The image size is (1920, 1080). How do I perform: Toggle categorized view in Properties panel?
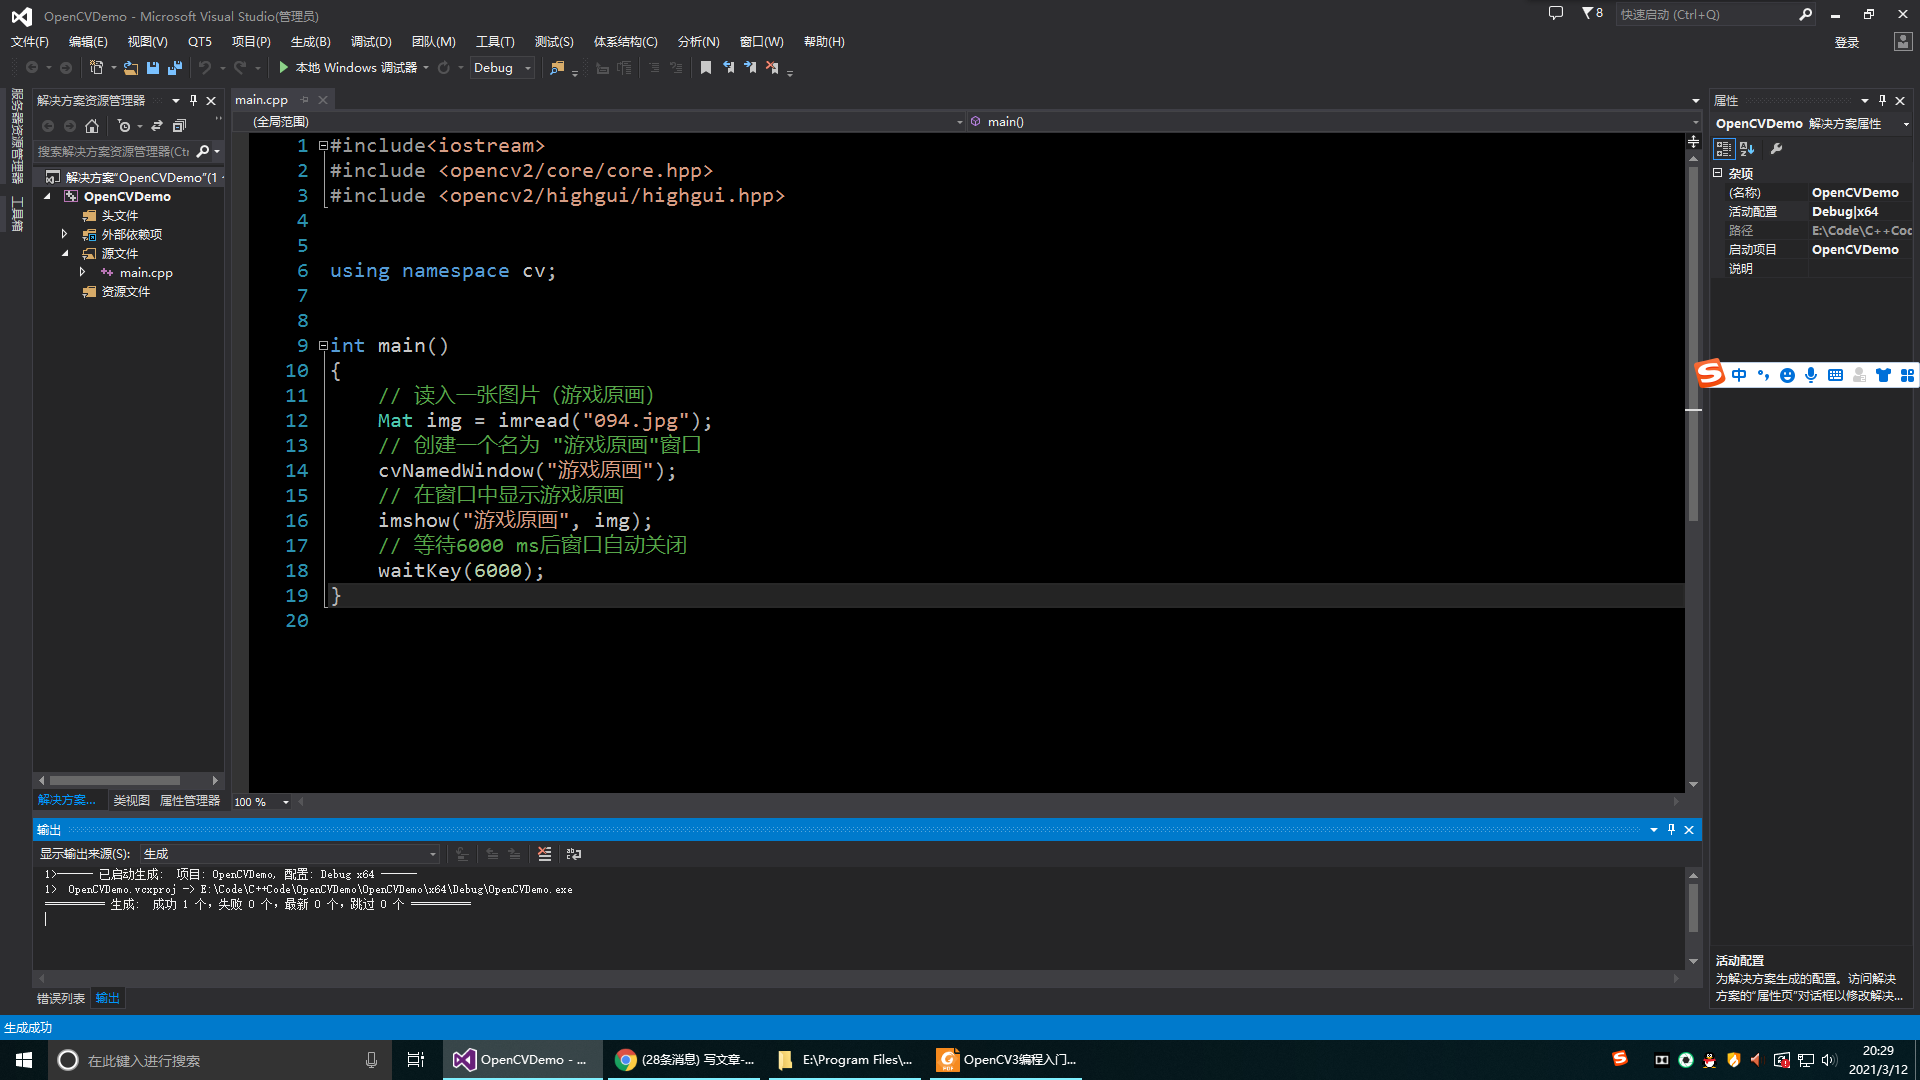(1724, 149)
